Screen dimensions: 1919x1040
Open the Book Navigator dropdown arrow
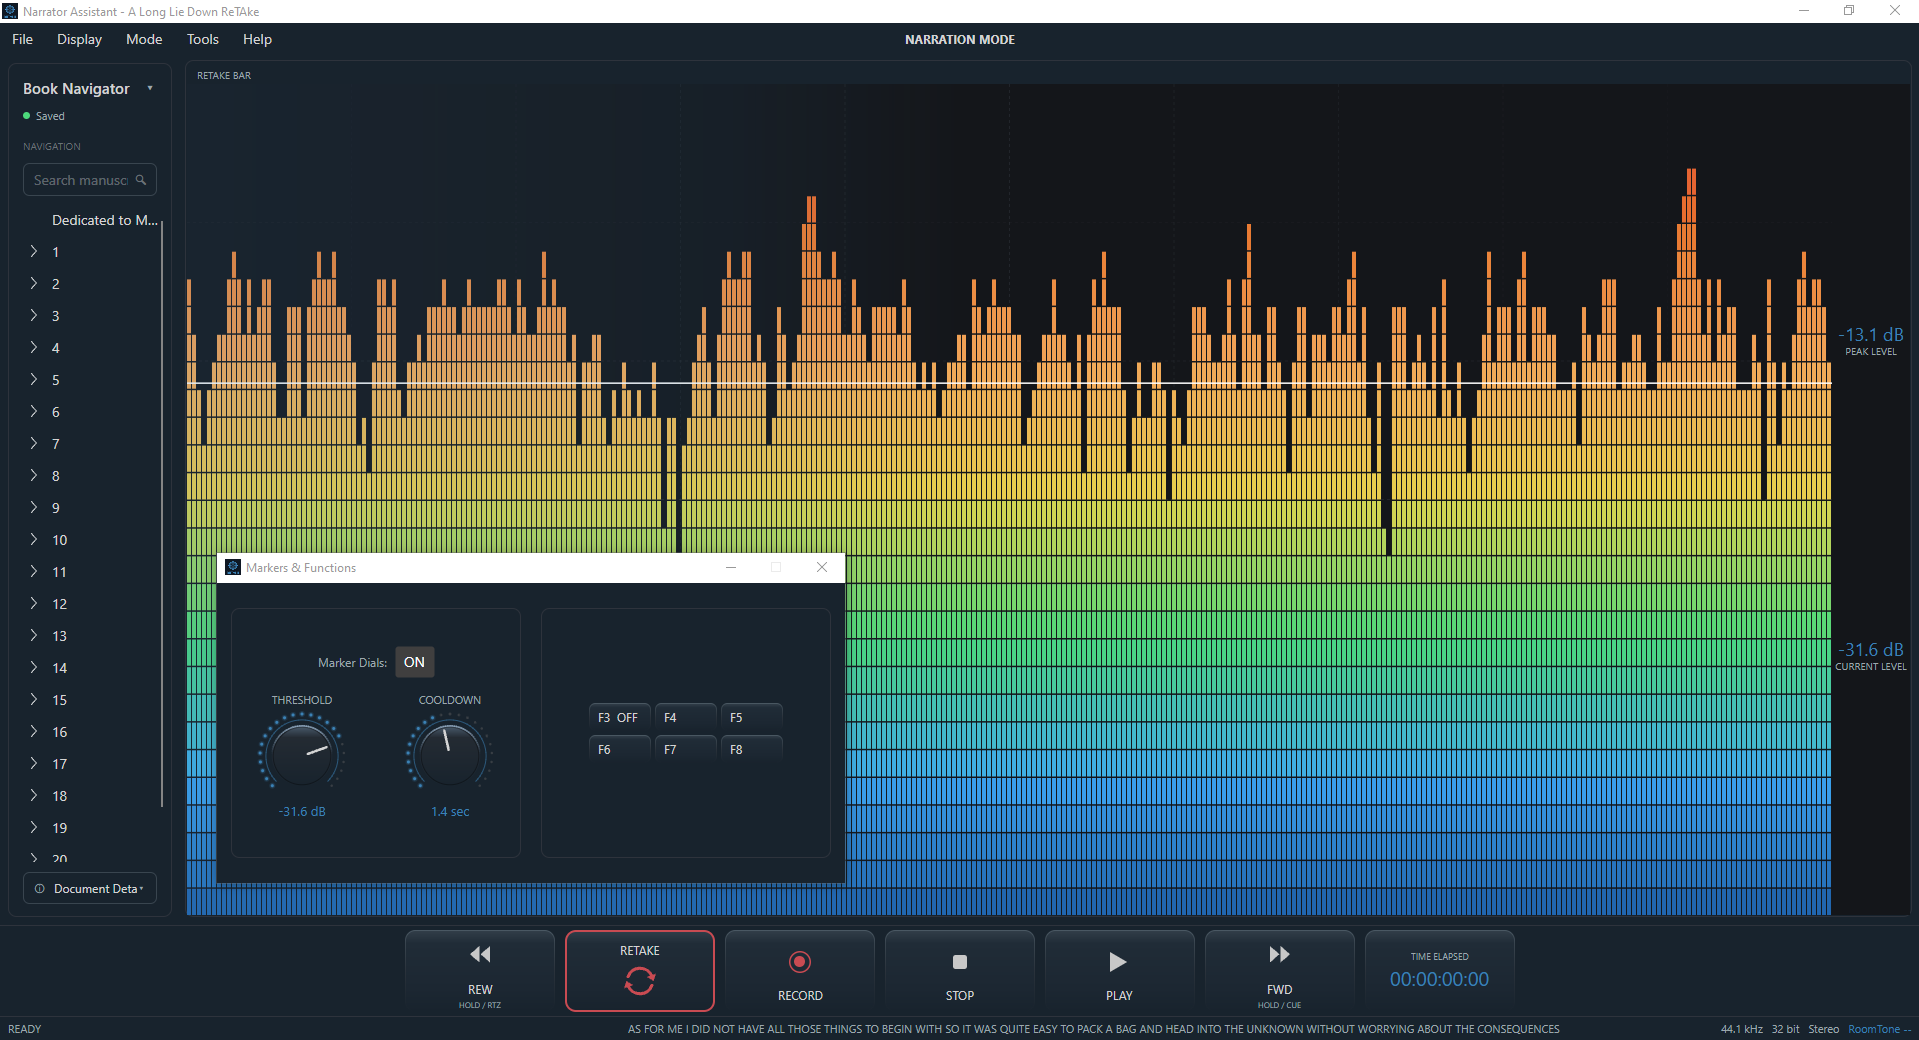pyautogui.click(x=150, y=88)
